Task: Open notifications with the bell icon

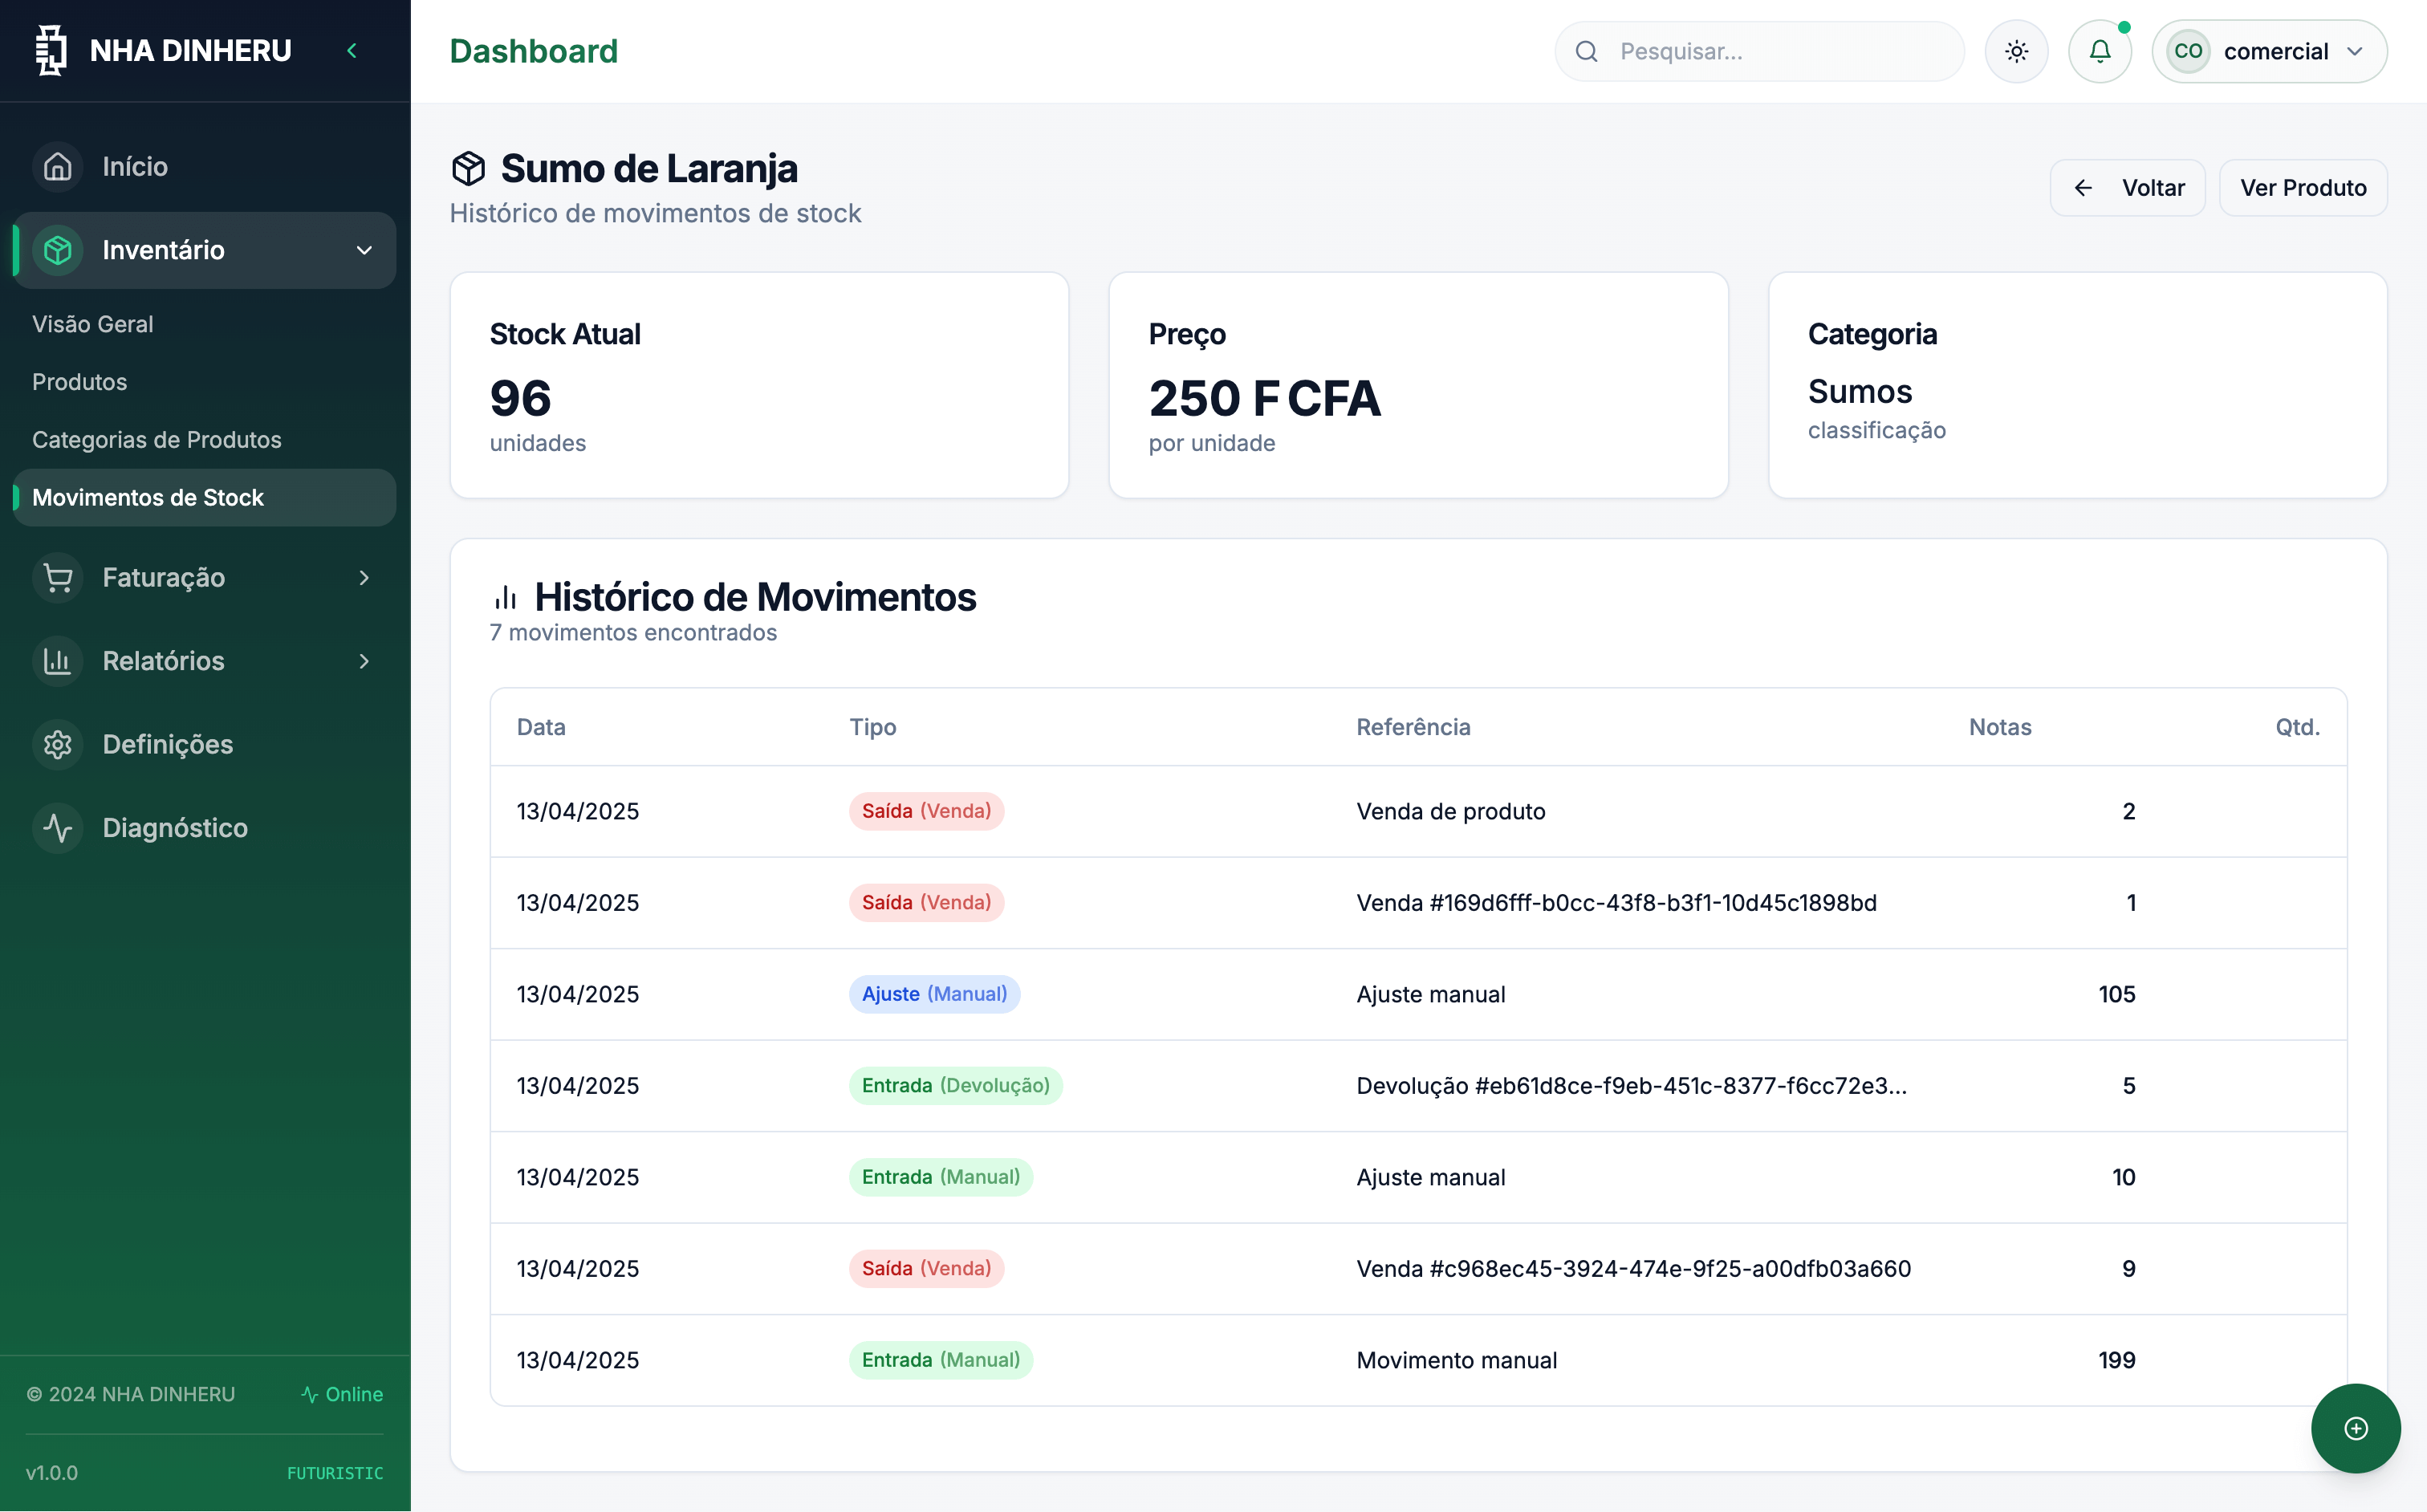Action: pos(2099,51)
